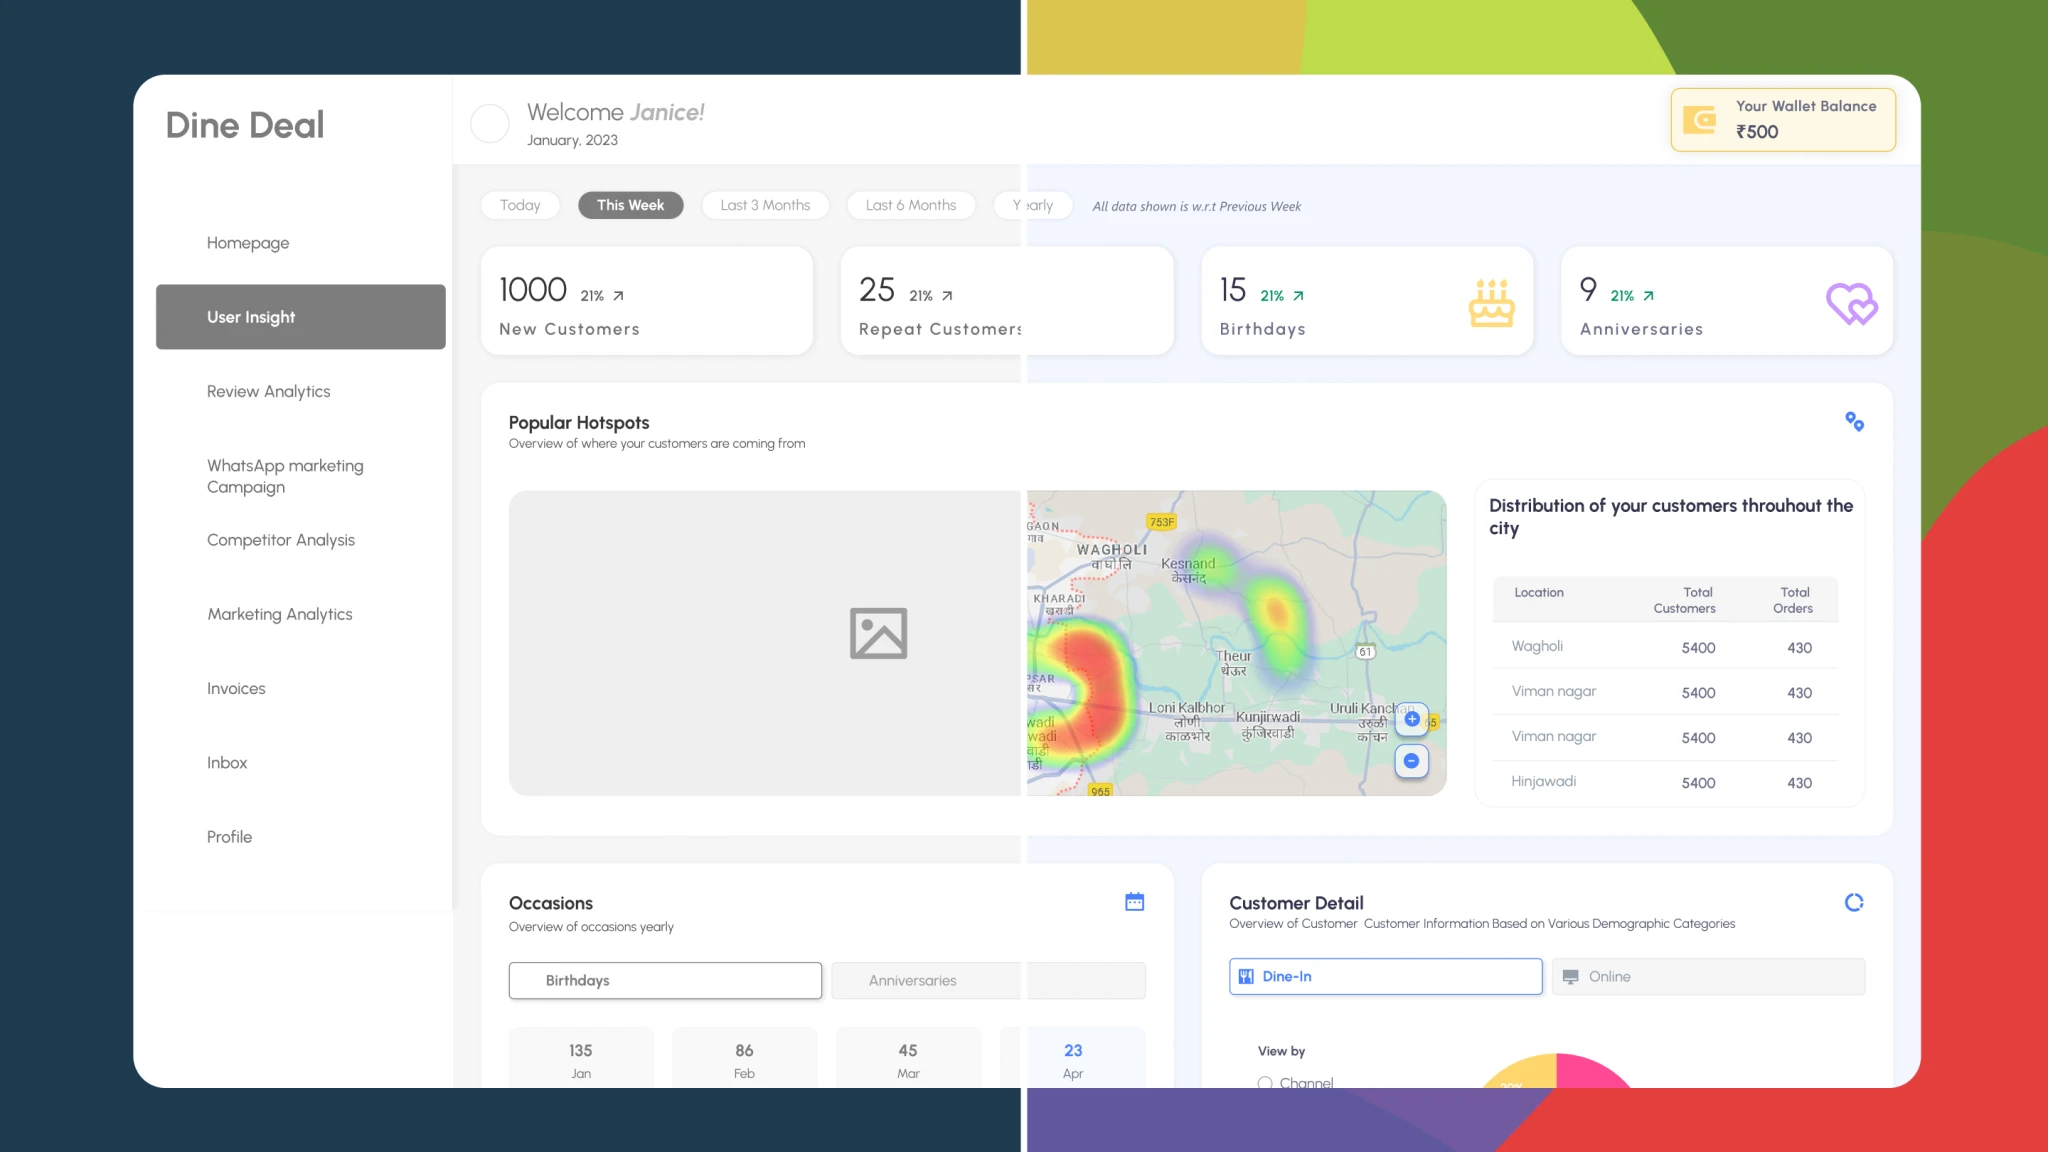Switch to the Birthdays occasions tab
Image resolution: width=2048 pixels, height=1152 pixels.
pos(665,981)
